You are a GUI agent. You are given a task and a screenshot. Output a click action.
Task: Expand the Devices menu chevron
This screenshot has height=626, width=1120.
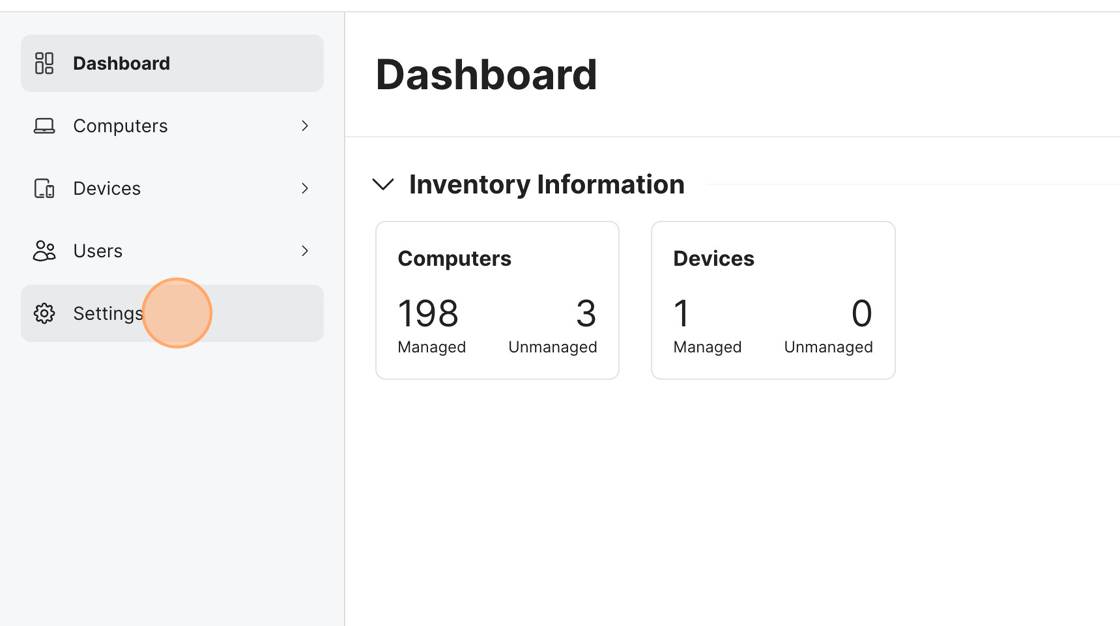(x=305, y=189)
